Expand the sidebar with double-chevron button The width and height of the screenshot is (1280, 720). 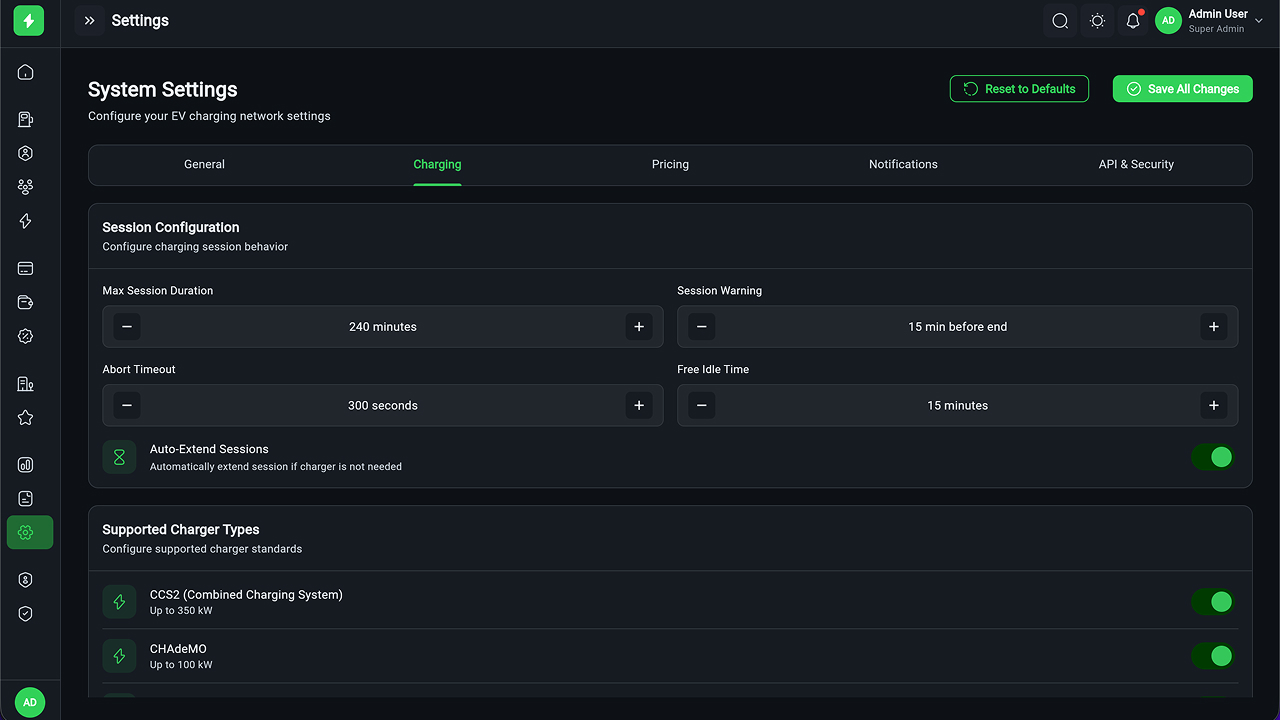[x=89, y=21]
